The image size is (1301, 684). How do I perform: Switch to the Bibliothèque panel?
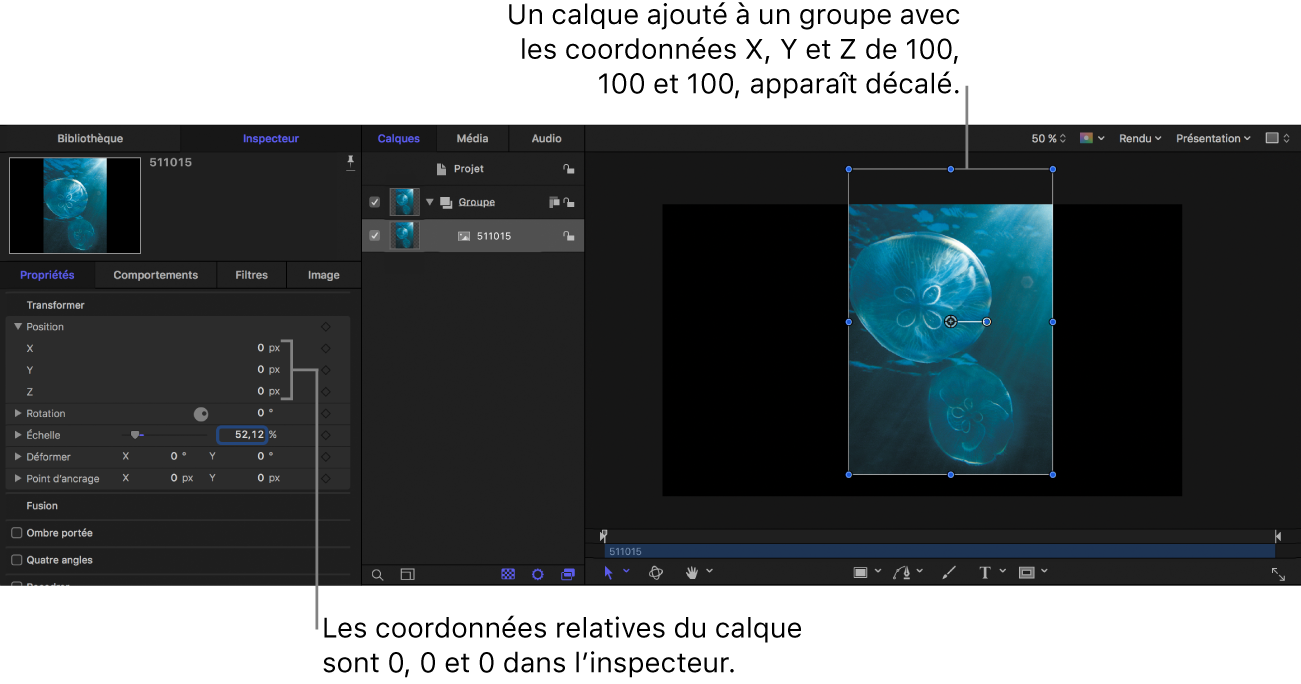point(89,138)
